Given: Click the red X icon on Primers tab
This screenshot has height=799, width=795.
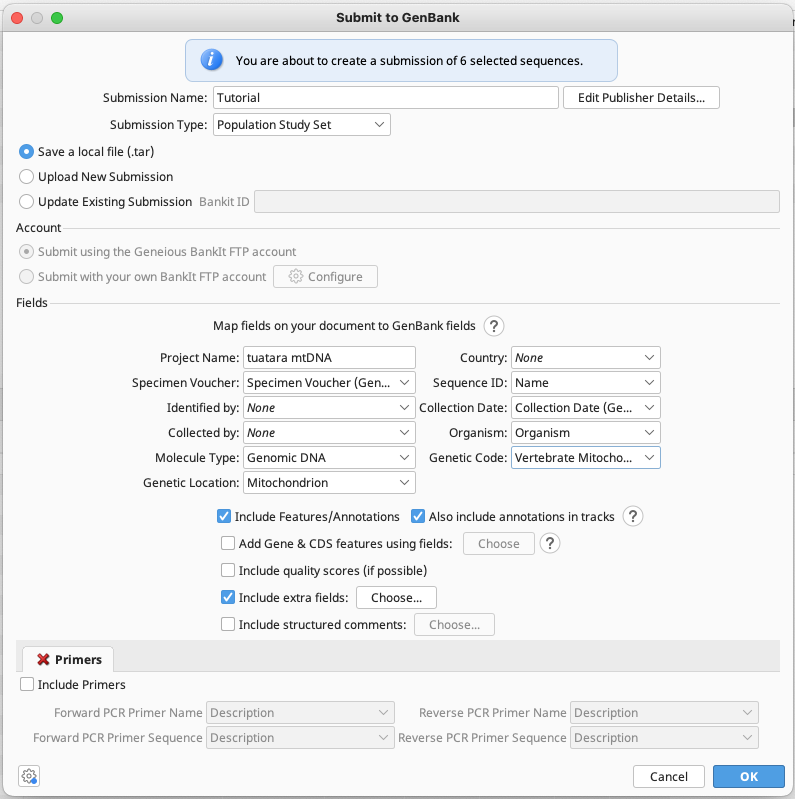Looking at the screenshot, I should coord(43,659).
